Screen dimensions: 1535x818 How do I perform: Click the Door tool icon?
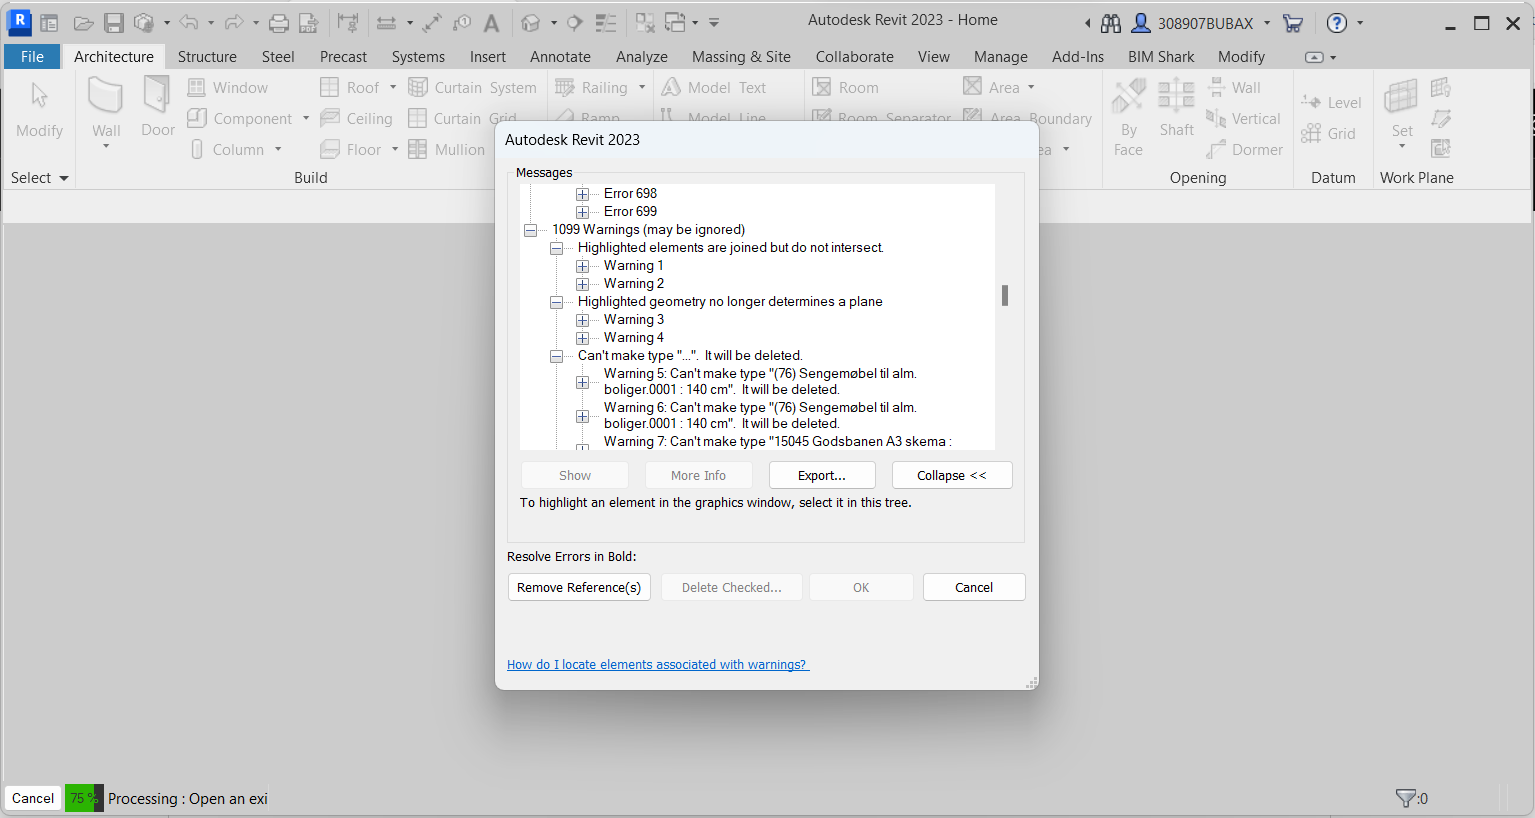(158, 107)
